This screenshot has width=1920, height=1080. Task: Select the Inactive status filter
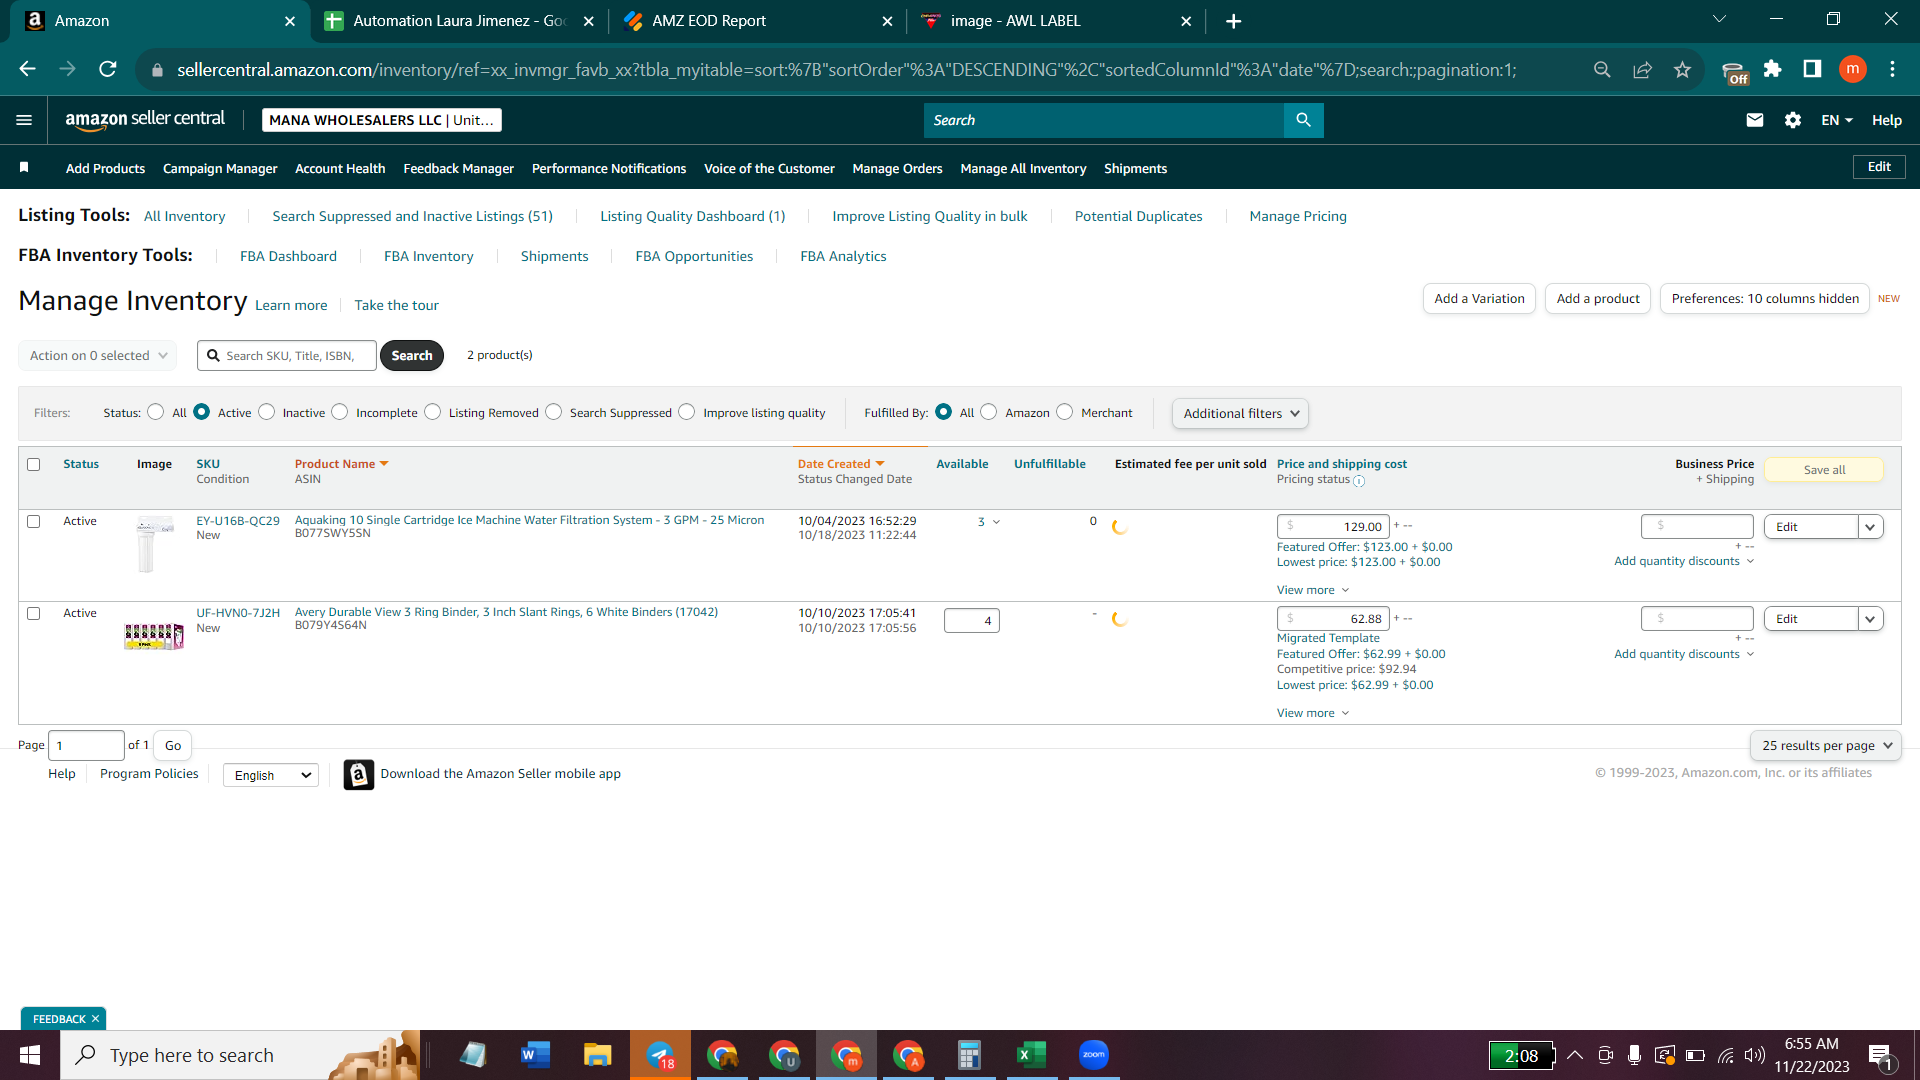[267, 412]
